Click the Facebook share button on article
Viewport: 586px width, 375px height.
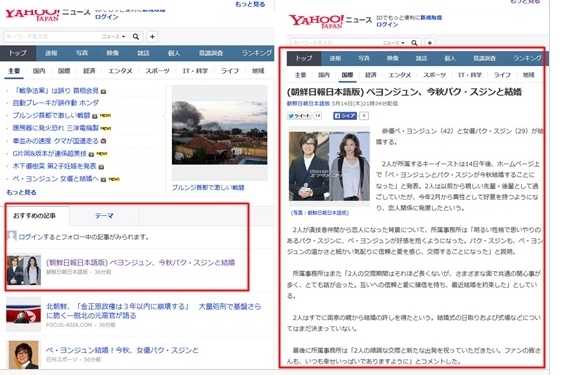coord(345,116)
